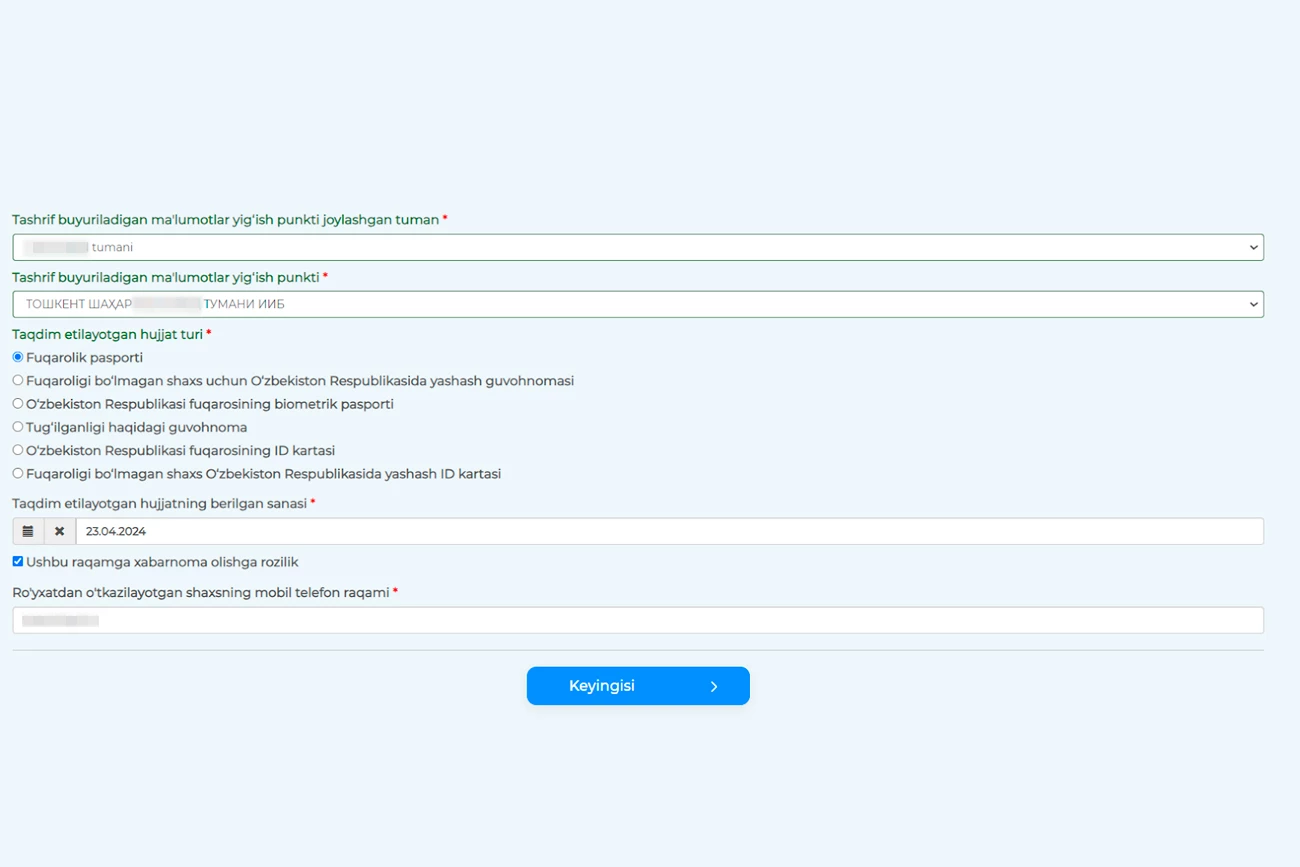Click the mobil telefon raqami input field
Image resolution: width=1300 pixels, height=867 pixels.
click(638, 620)
